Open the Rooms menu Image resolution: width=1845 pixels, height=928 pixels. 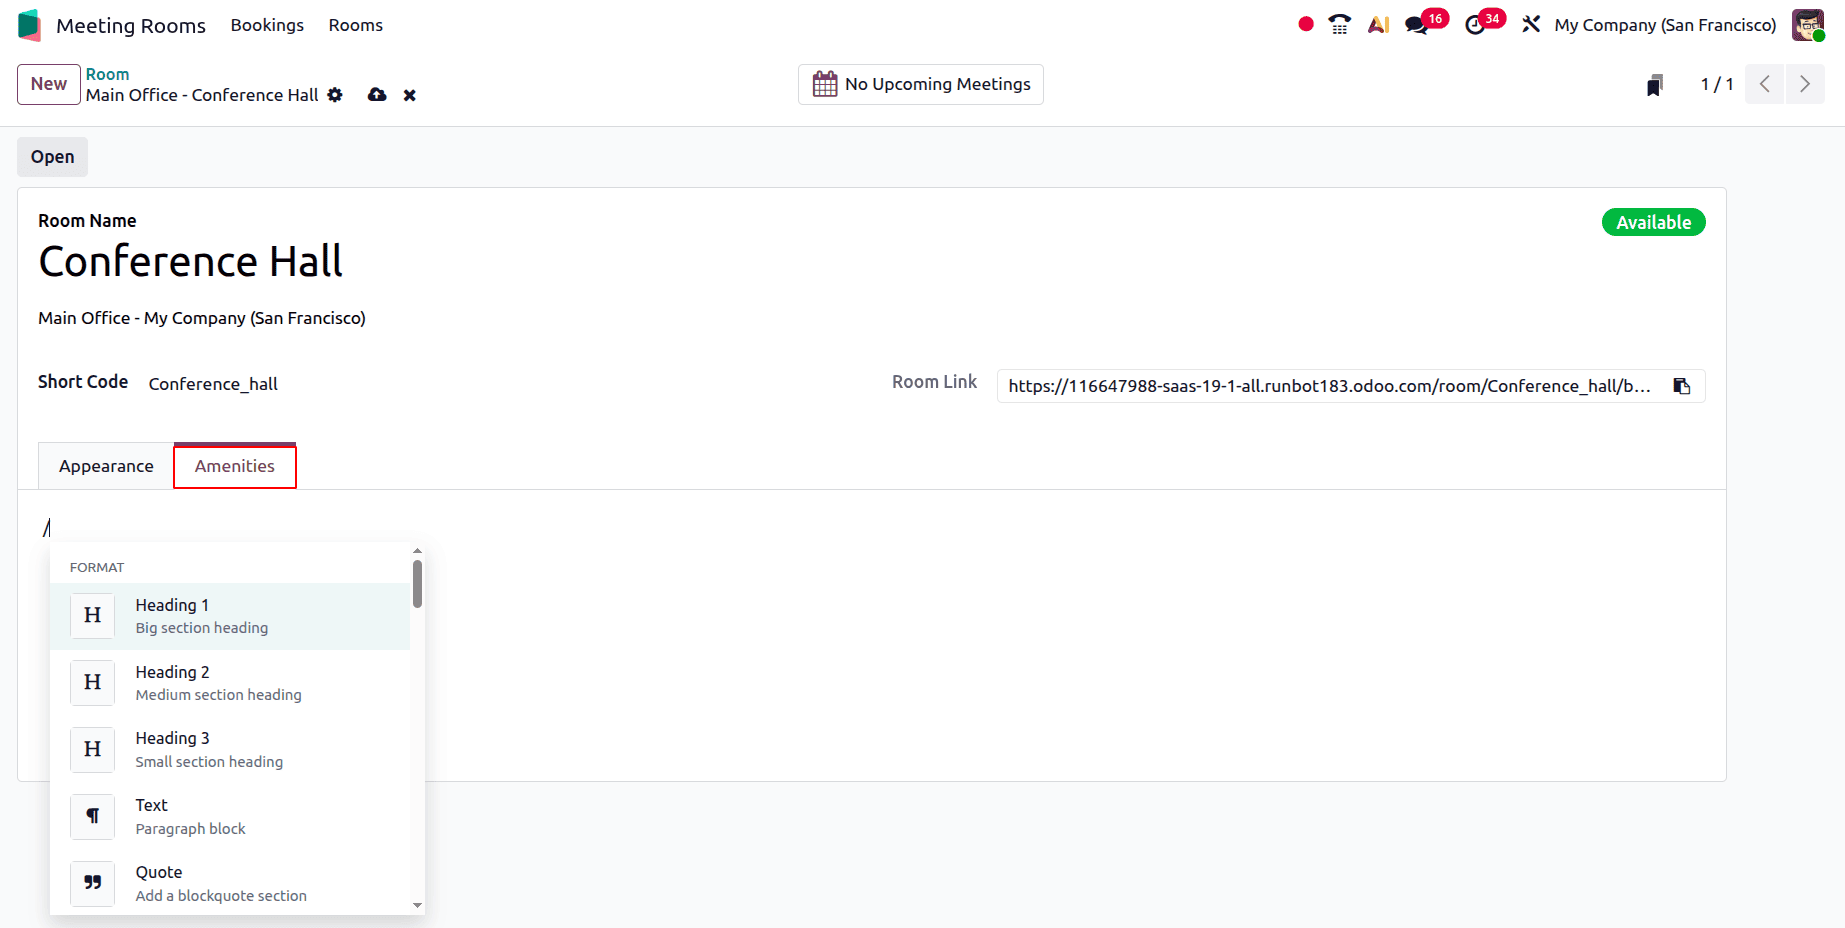pyautogui.click(x=356, y=25)
